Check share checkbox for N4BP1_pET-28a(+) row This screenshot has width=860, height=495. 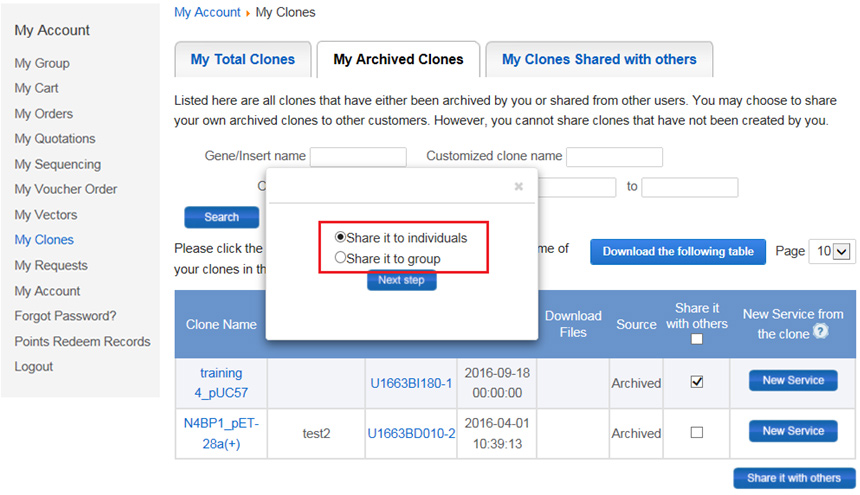click(x=697, y=432)
